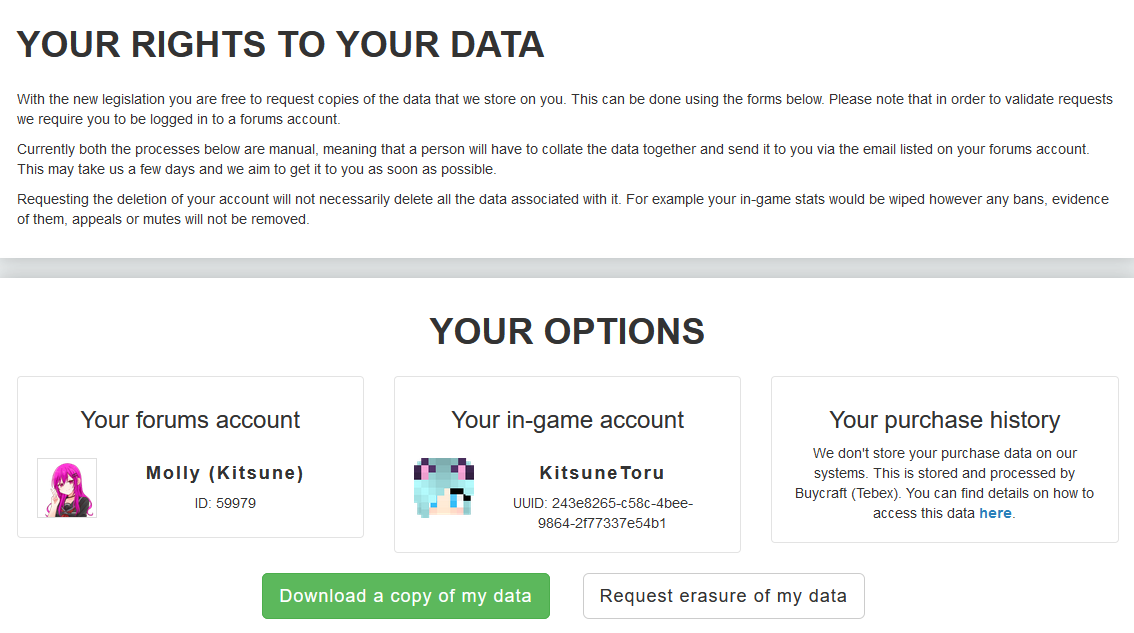Click the Your forums account card heading
This screenshot has width=1134, height=633.
[190, 420]
